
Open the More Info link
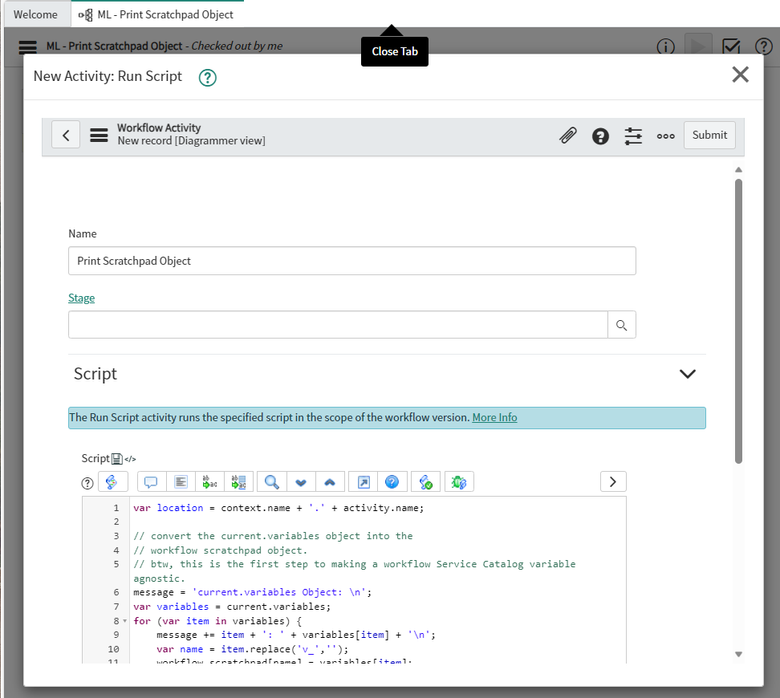tap(494, 417)
